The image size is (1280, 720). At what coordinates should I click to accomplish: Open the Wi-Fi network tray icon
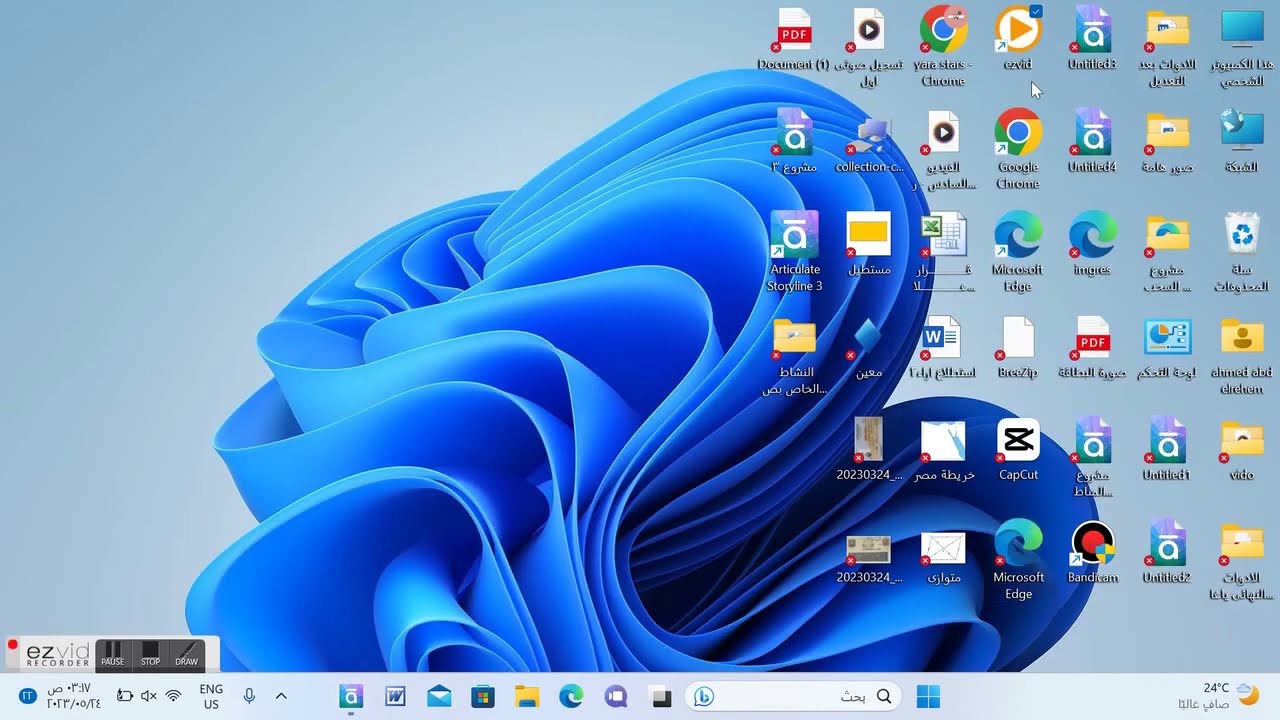(x=173, y=696)
